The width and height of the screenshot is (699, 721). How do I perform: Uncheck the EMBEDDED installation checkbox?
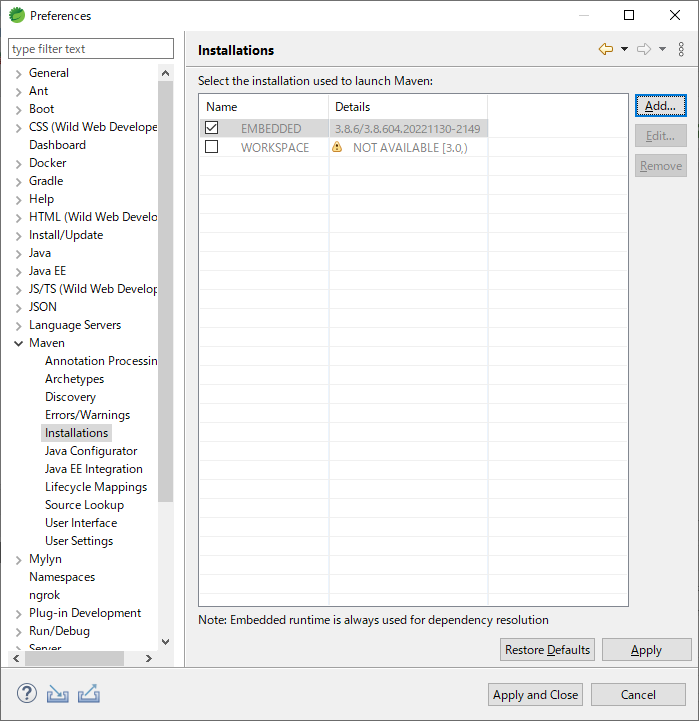(212, 127)
